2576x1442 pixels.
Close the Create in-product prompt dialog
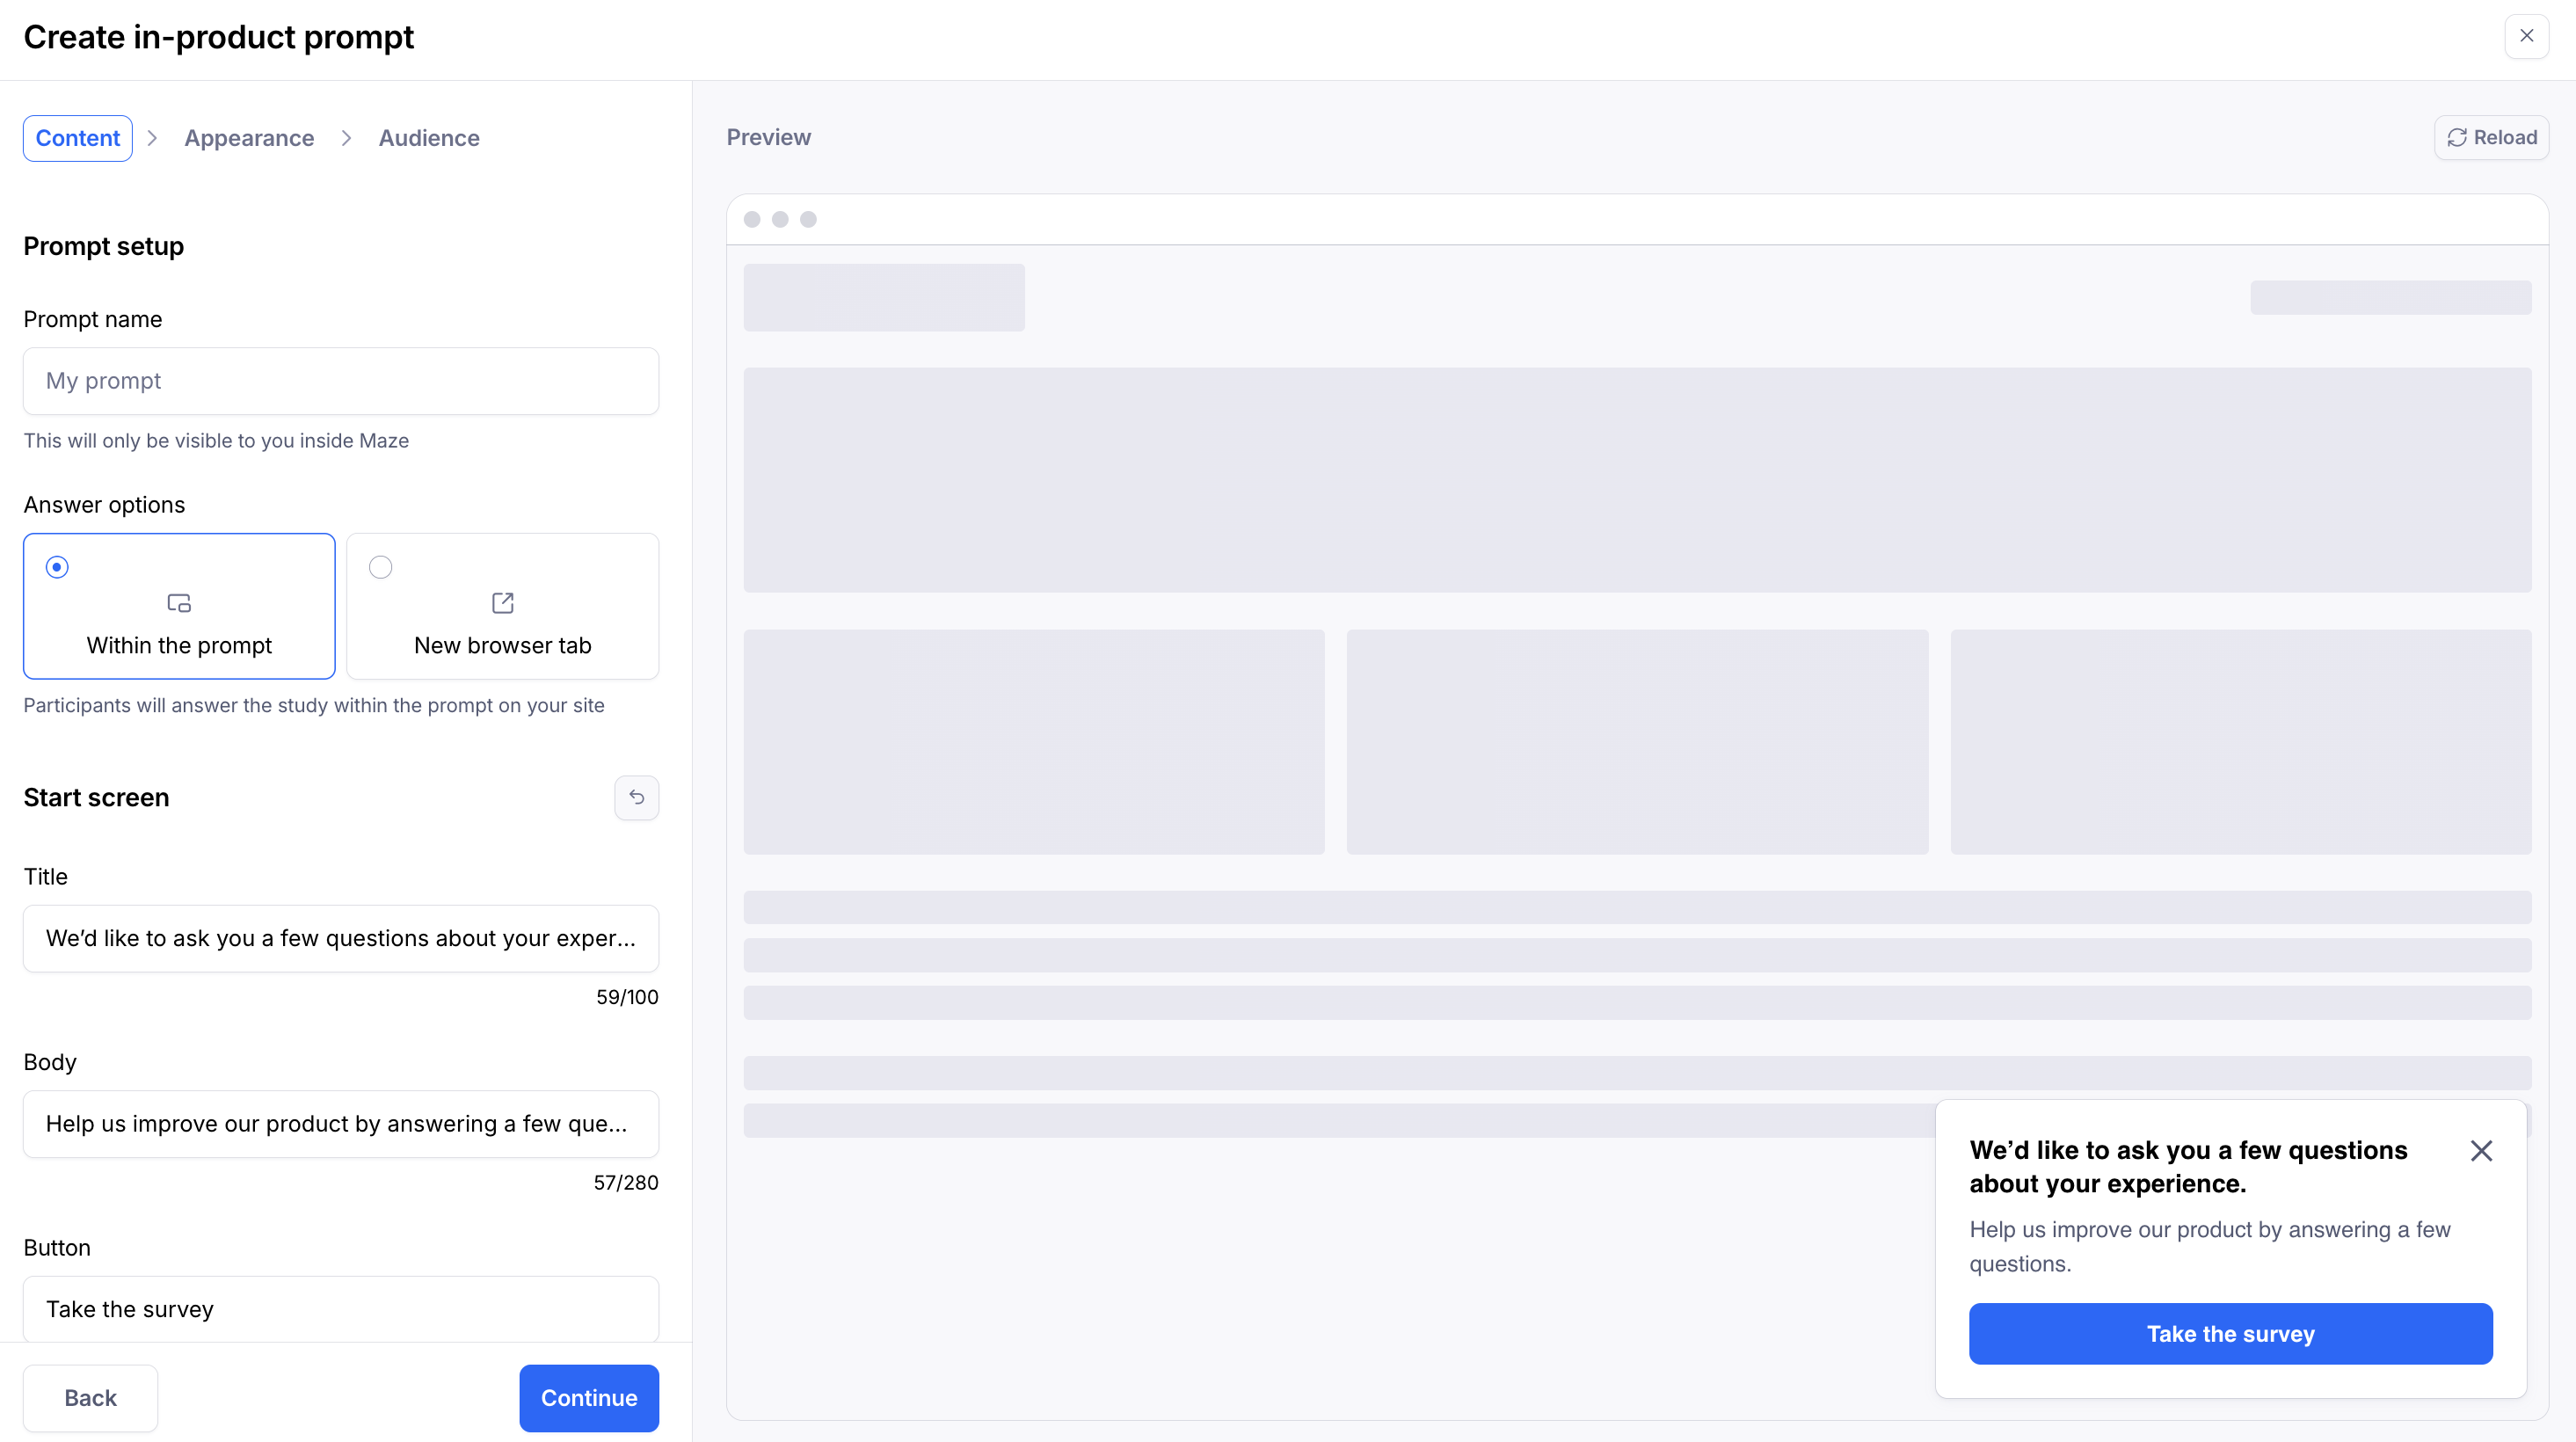pos(2526,36)
